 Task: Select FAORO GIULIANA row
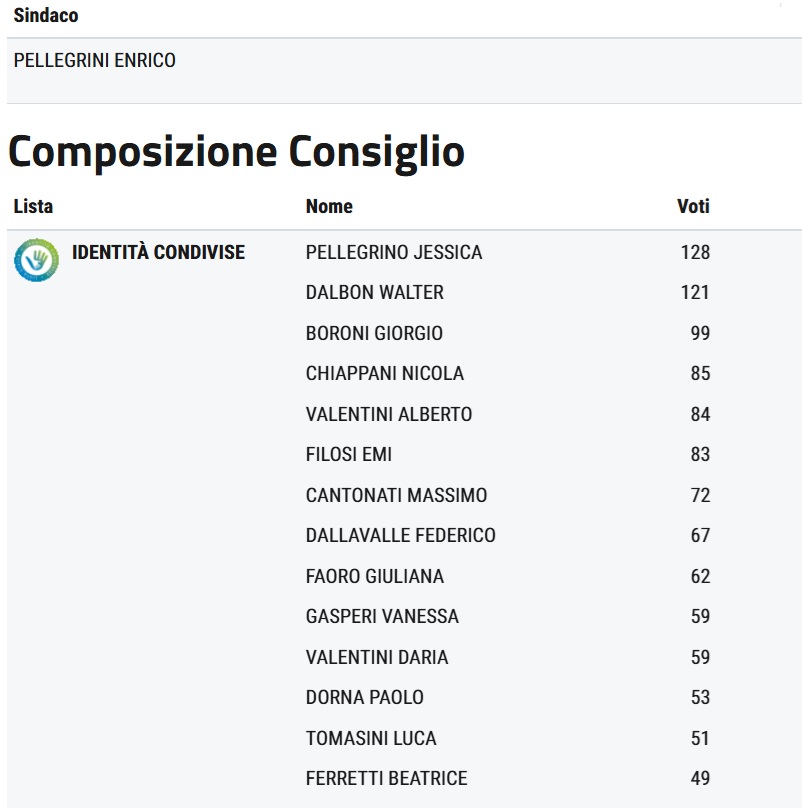point(375,576)
